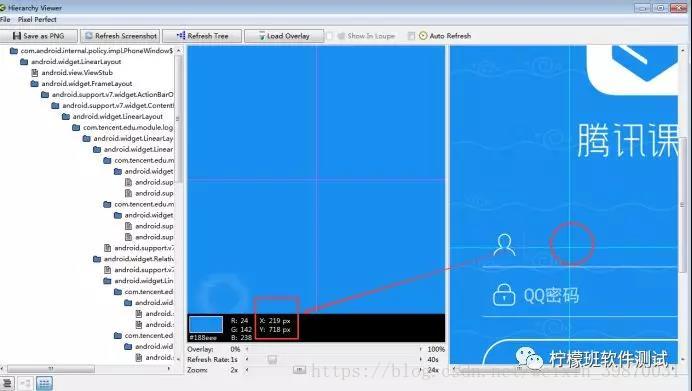Click the Save as PNG button
This screenshot has width=692, height=391.
coord(39,36)
